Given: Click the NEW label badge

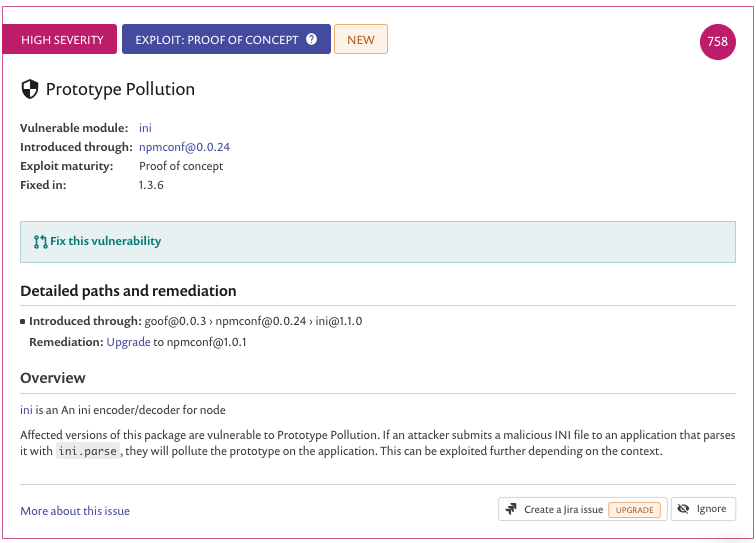Looking at the screenshot, I should pyautogui.click(x=361, y=39).
